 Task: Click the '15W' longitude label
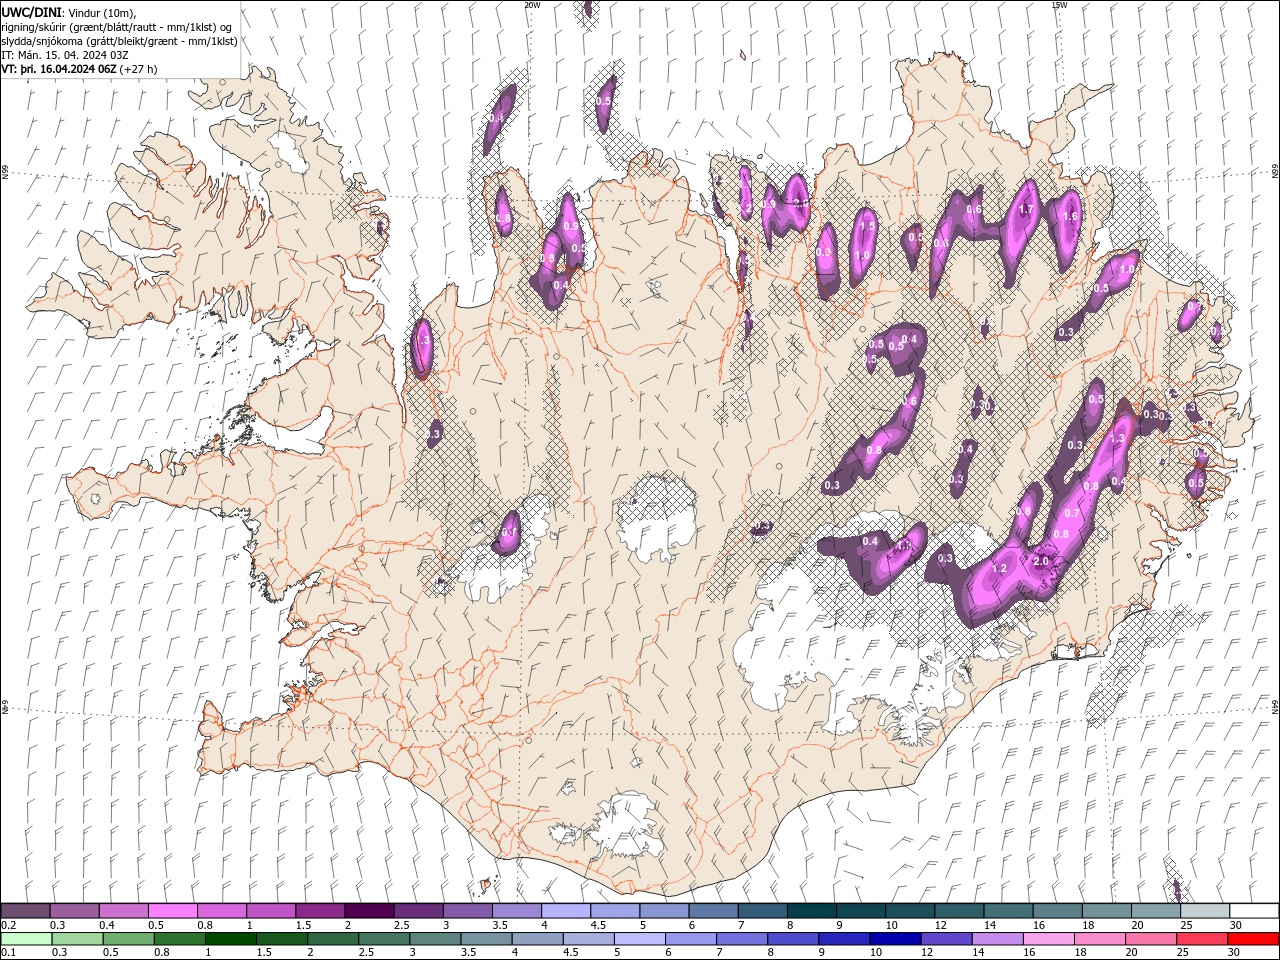tap(1059, 5)
